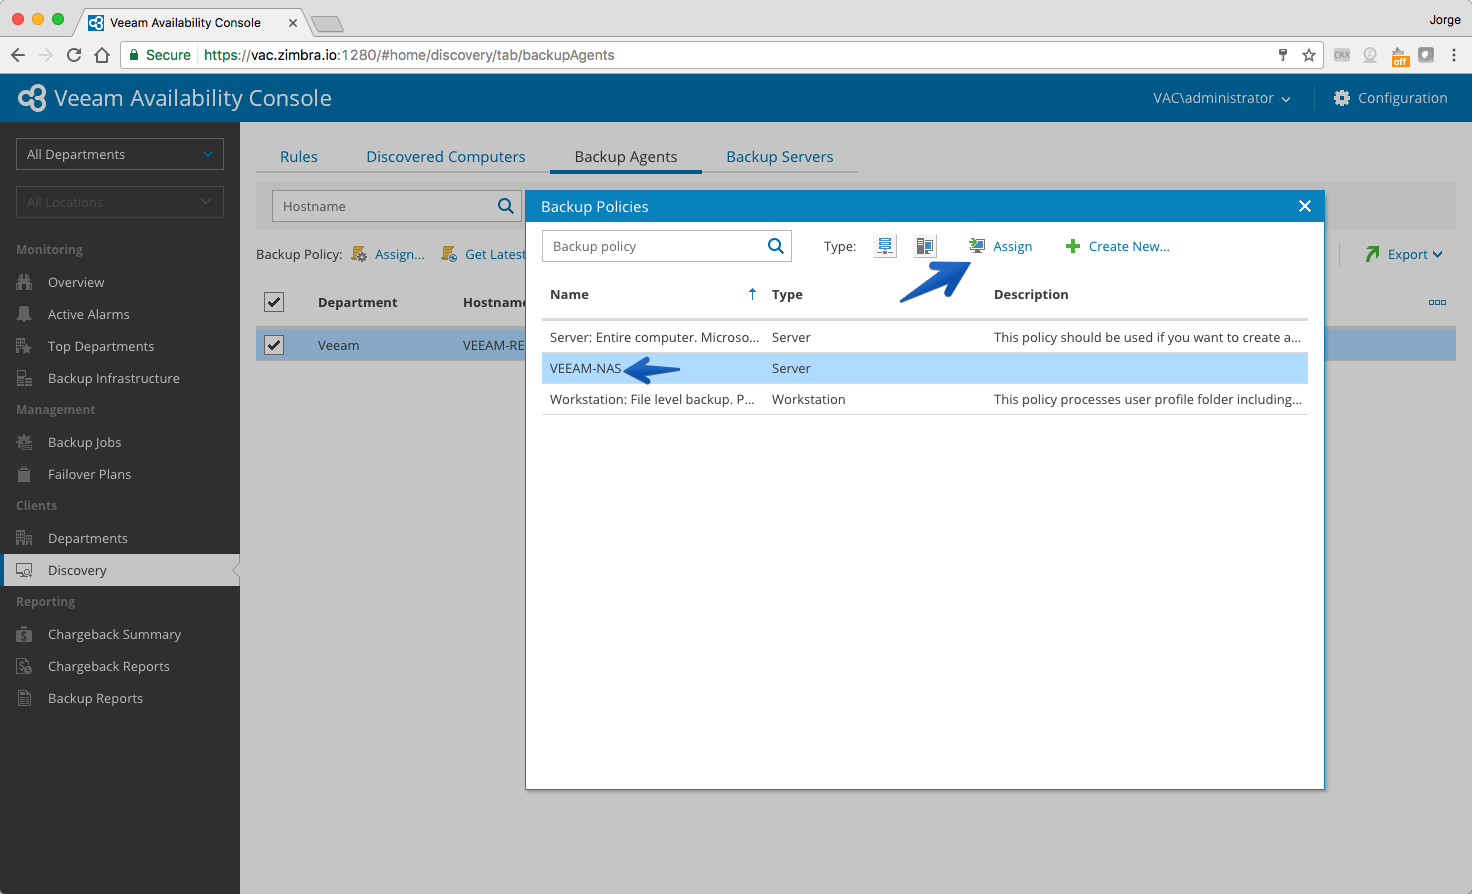Click the Departments sidebar icon

24,538
